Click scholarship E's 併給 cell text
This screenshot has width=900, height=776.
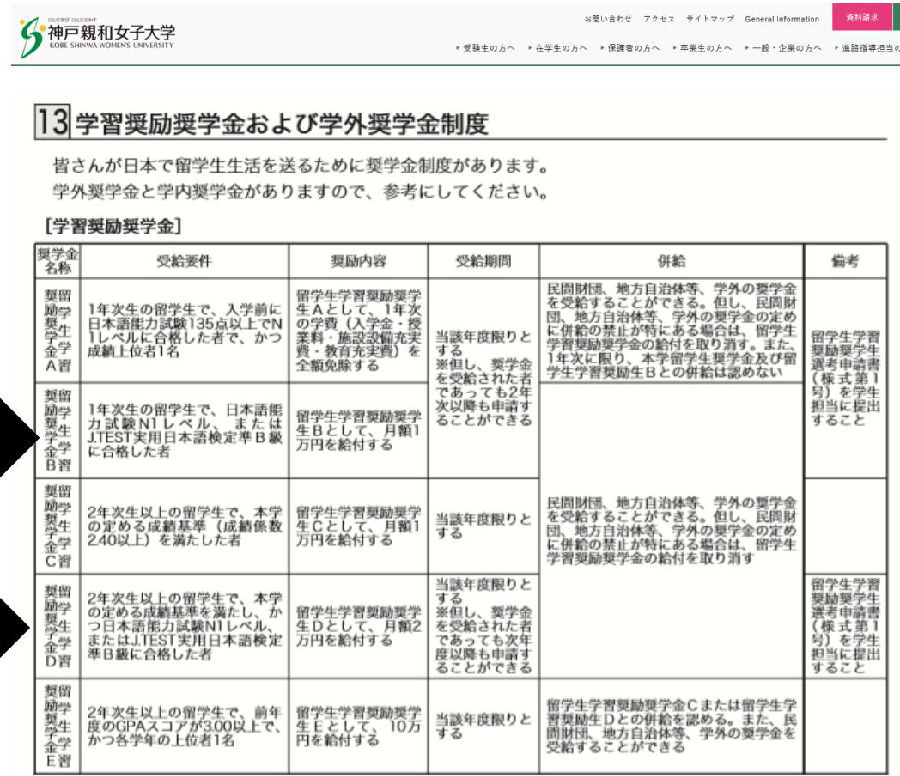point(672,726)
